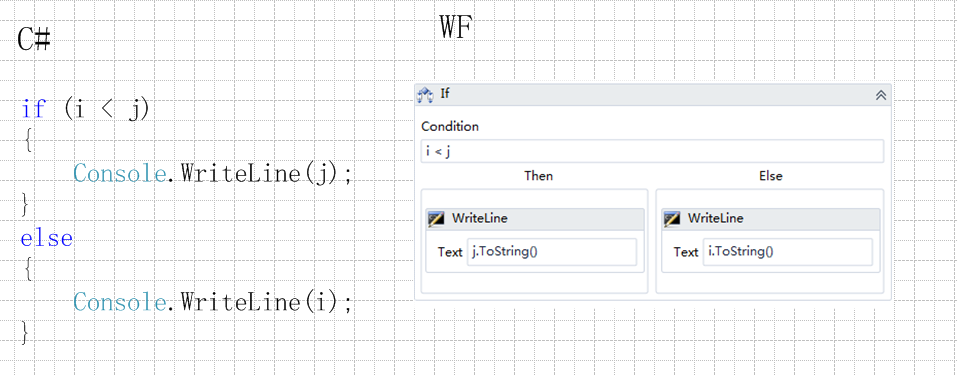Click the WriteLine icon in the Else branch

(671, 219)
